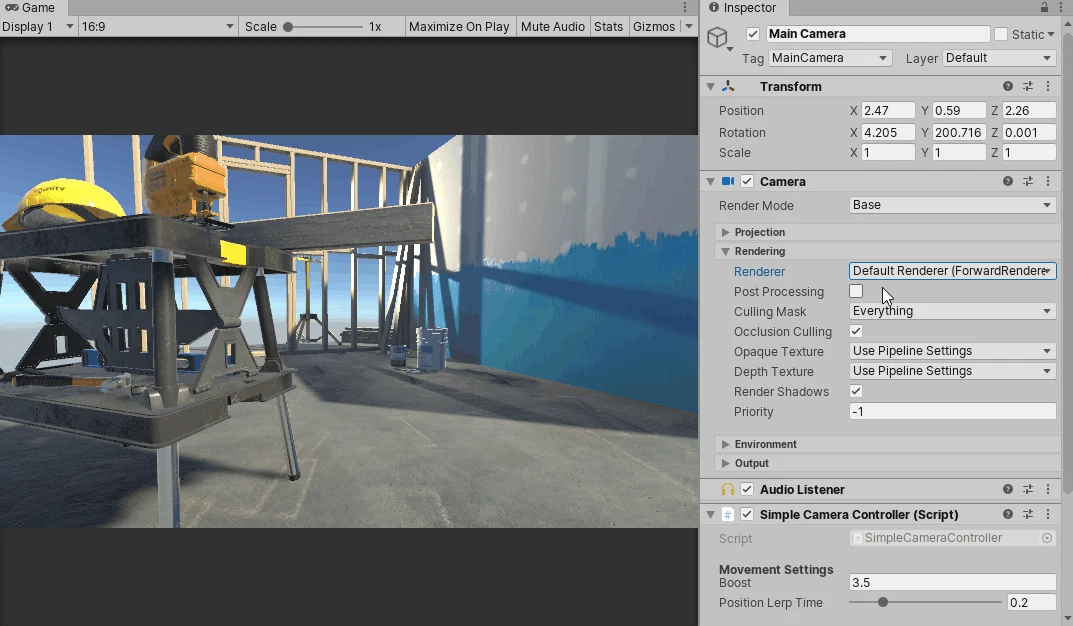The image size is (1073, 626).
Task: Toggle the Inspector lock icon
Action: click(x=1044, y=8)
